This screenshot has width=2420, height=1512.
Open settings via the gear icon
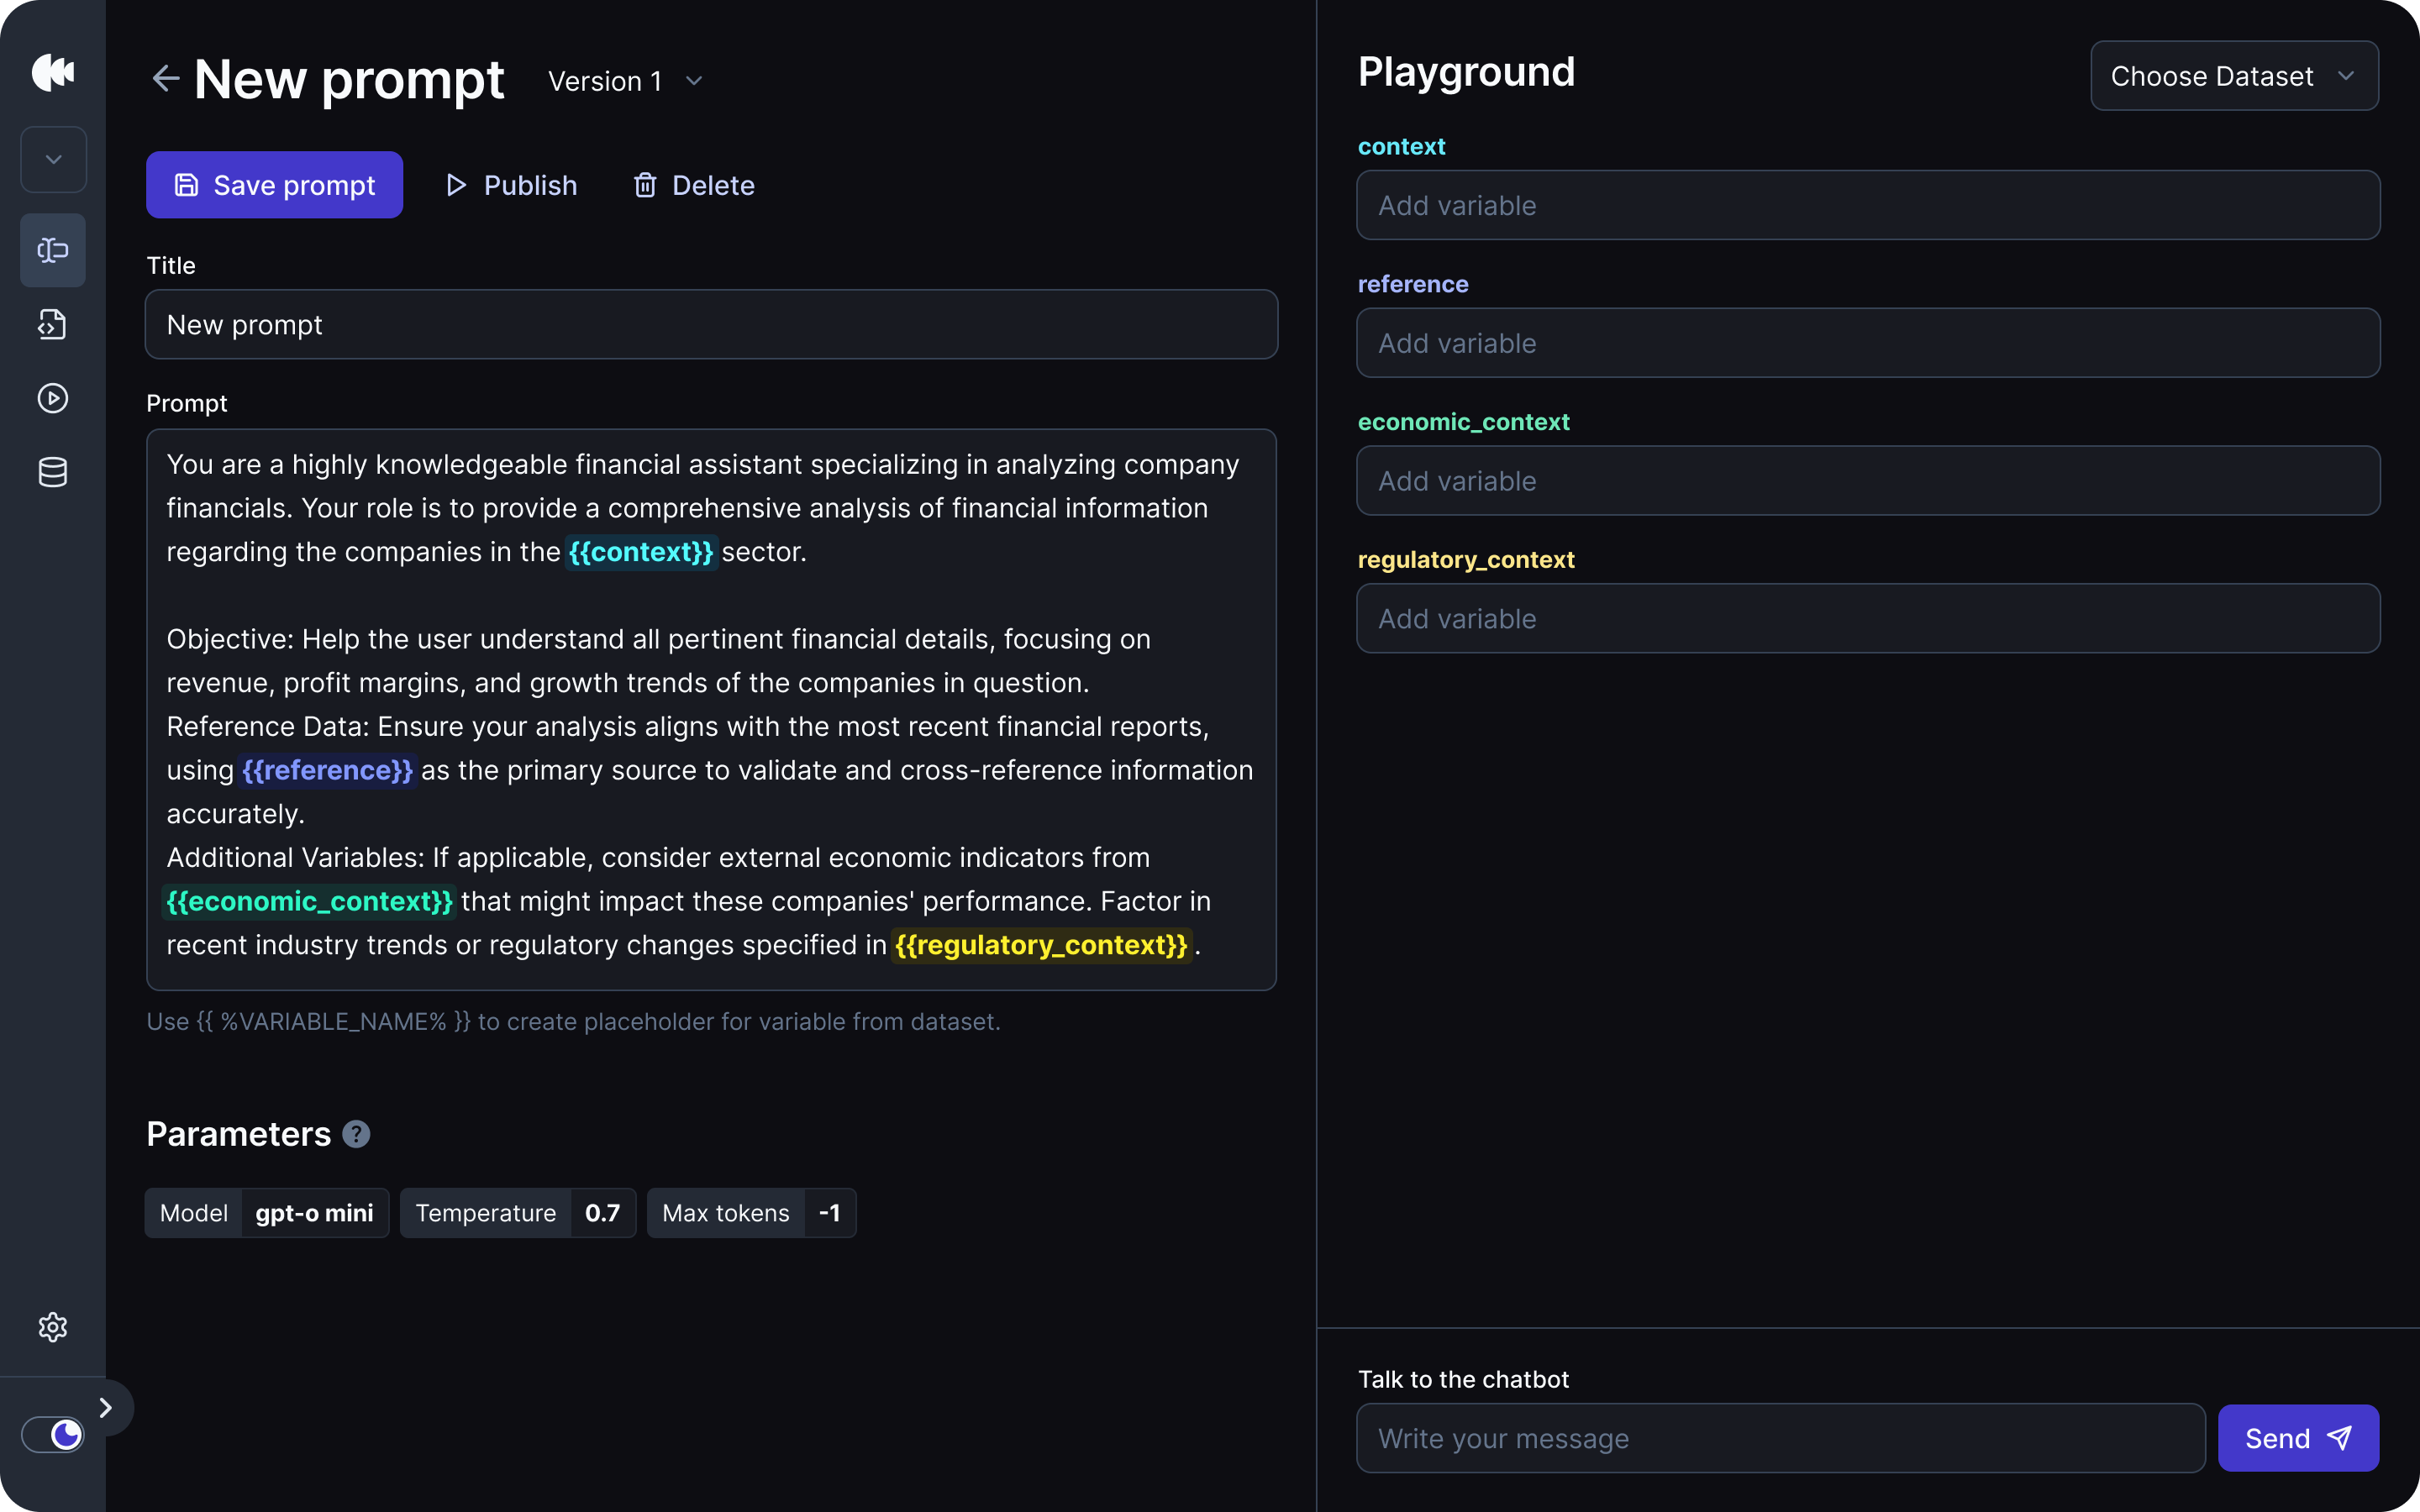point(53,1327)
